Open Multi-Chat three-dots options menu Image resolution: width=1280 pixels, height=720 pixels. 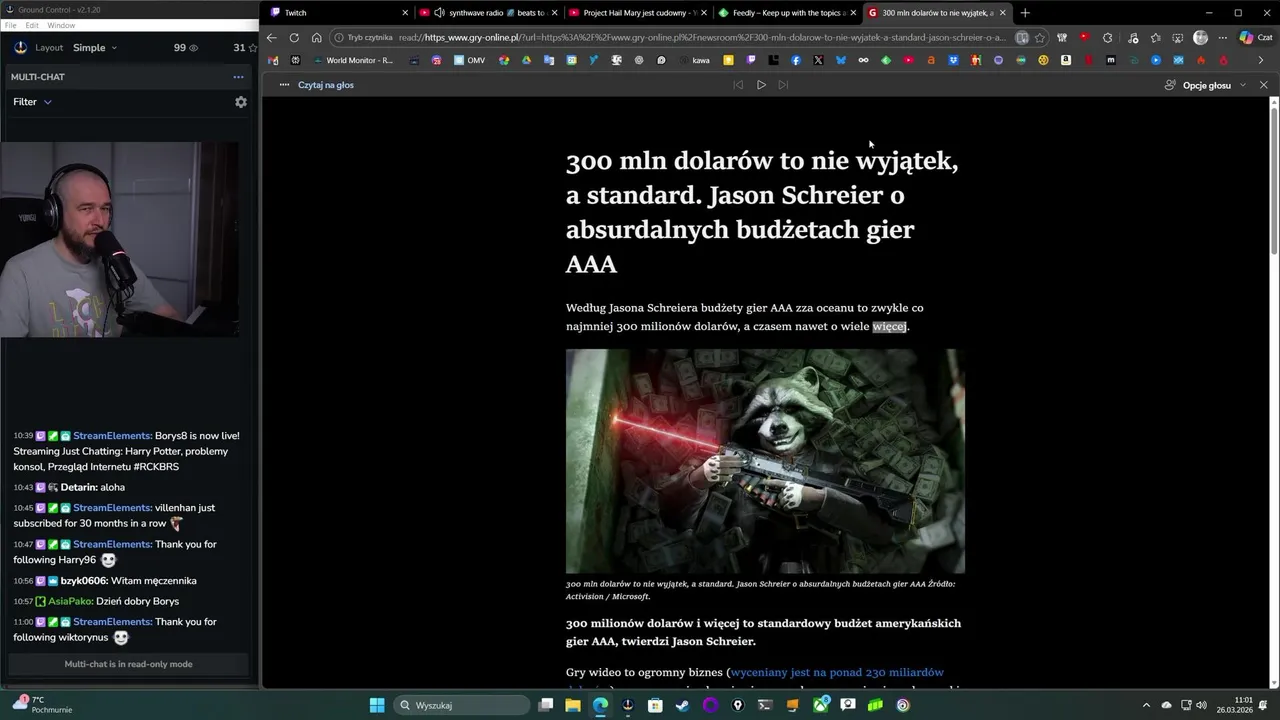pyautogui.click(x=238, y=77)
